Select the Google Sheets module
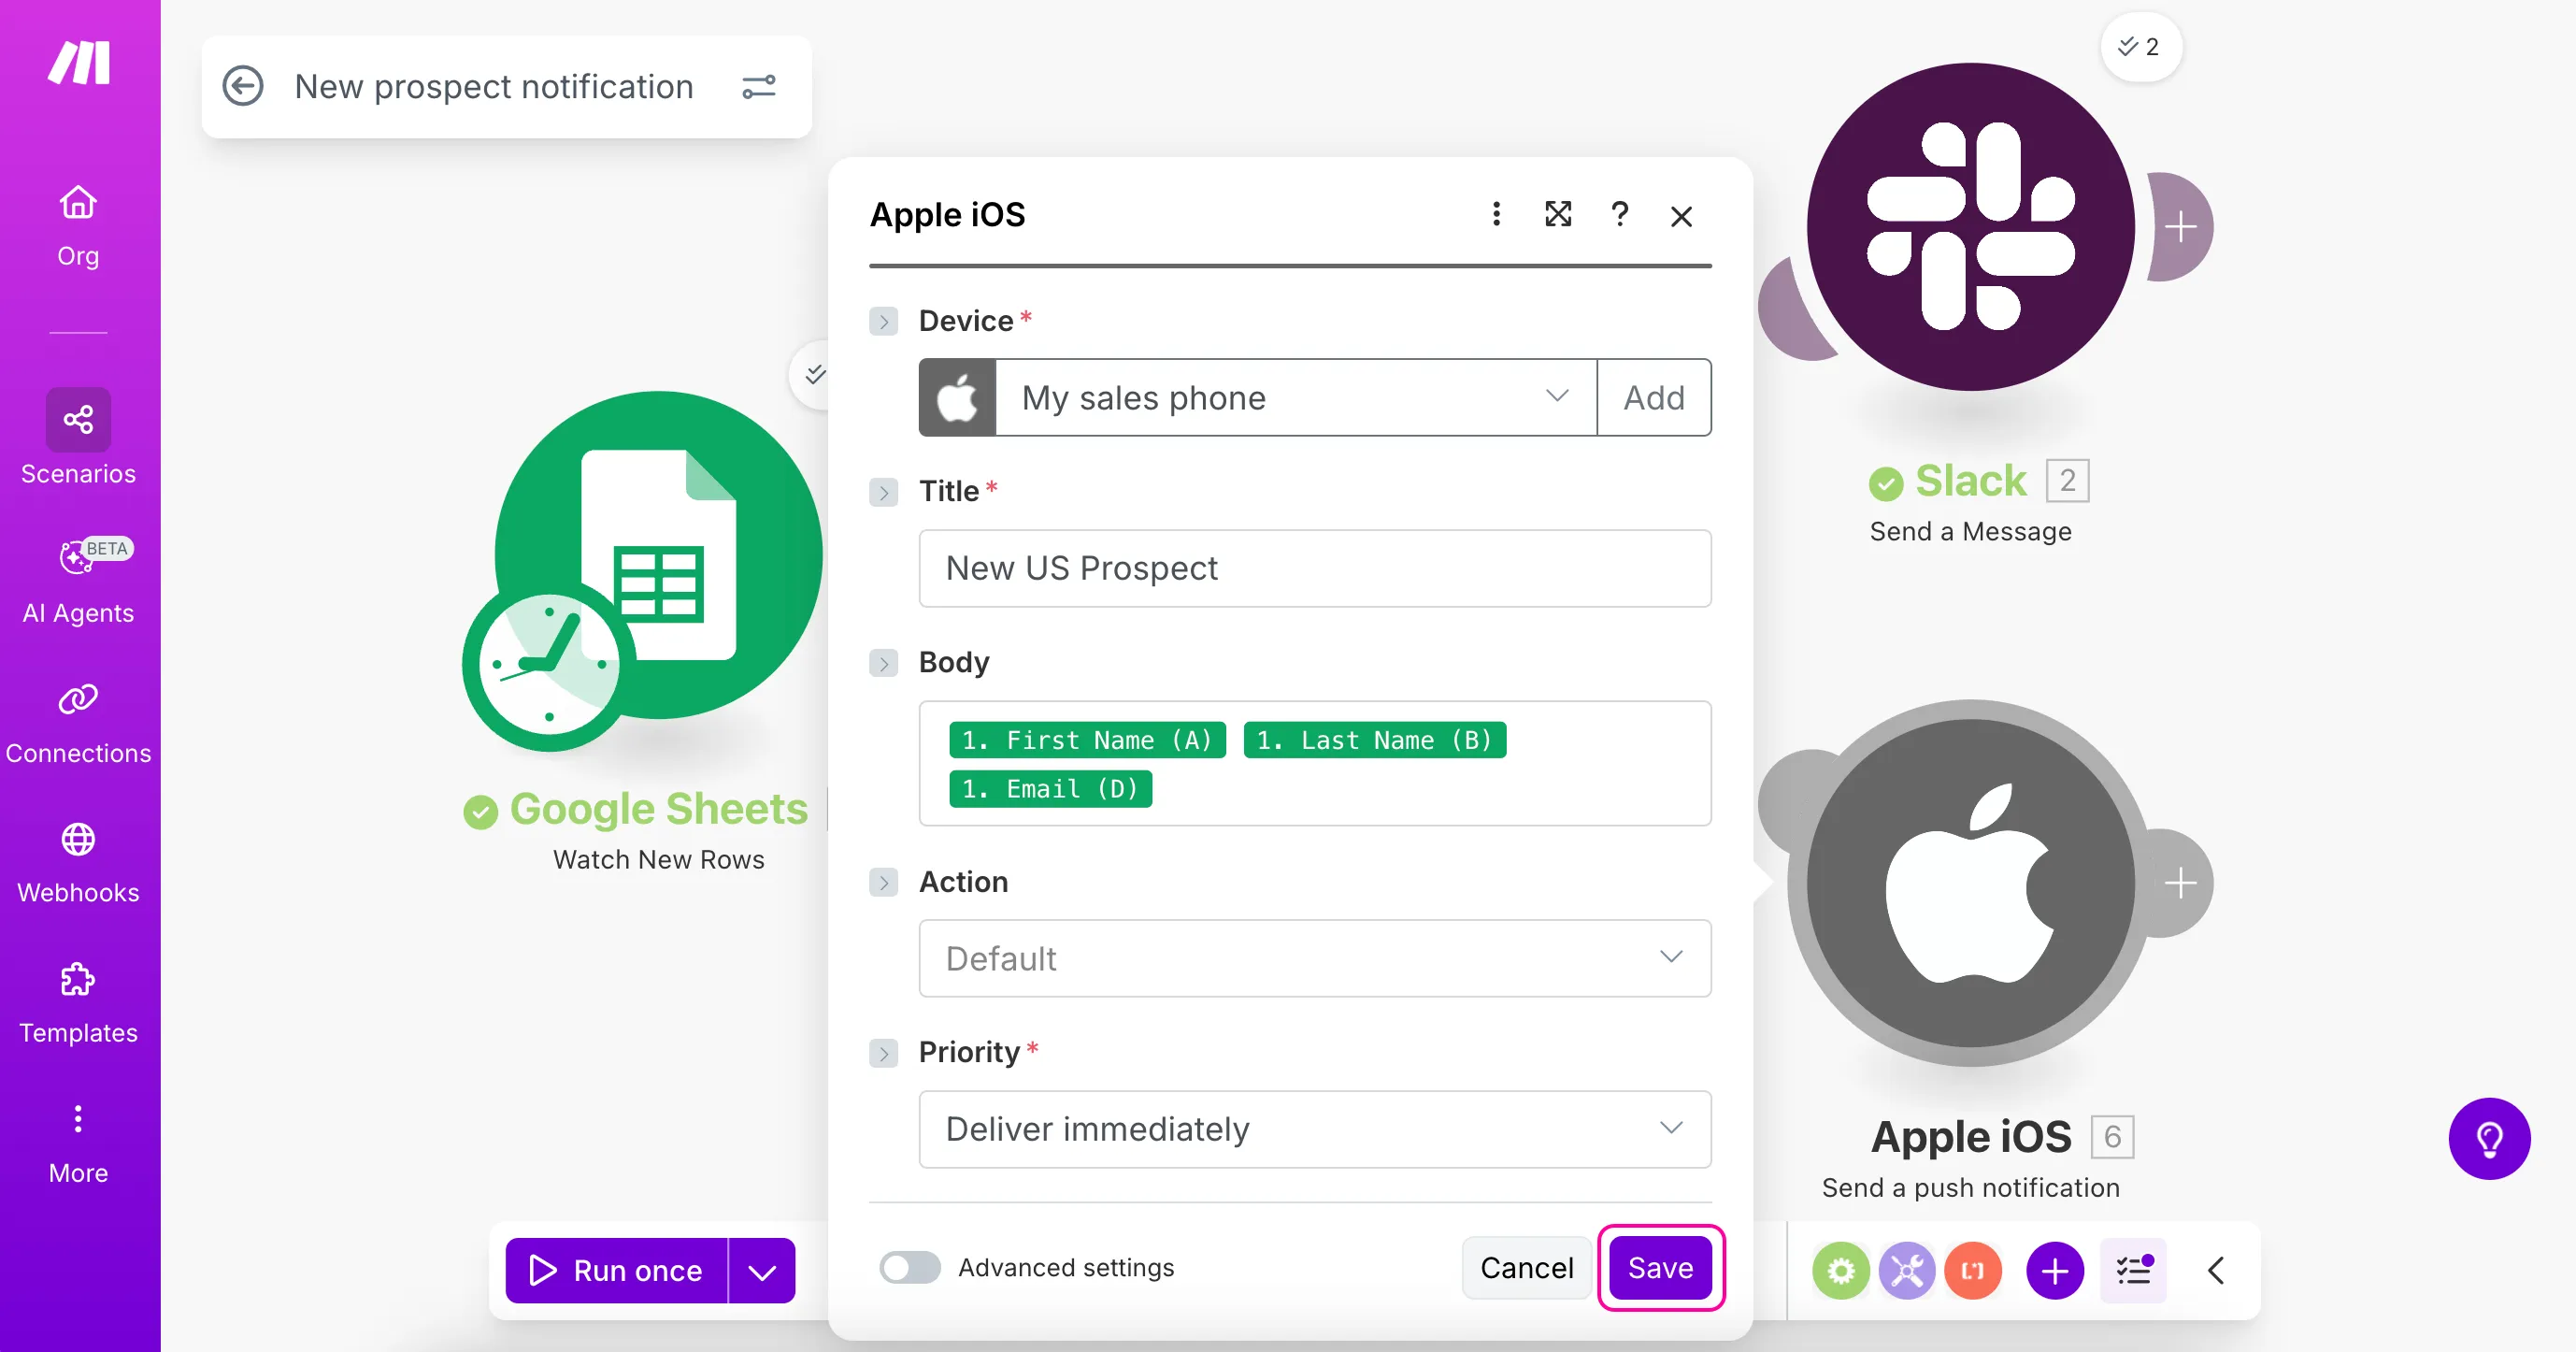Screen dimensions: 2576x1352 click(659, 555)
